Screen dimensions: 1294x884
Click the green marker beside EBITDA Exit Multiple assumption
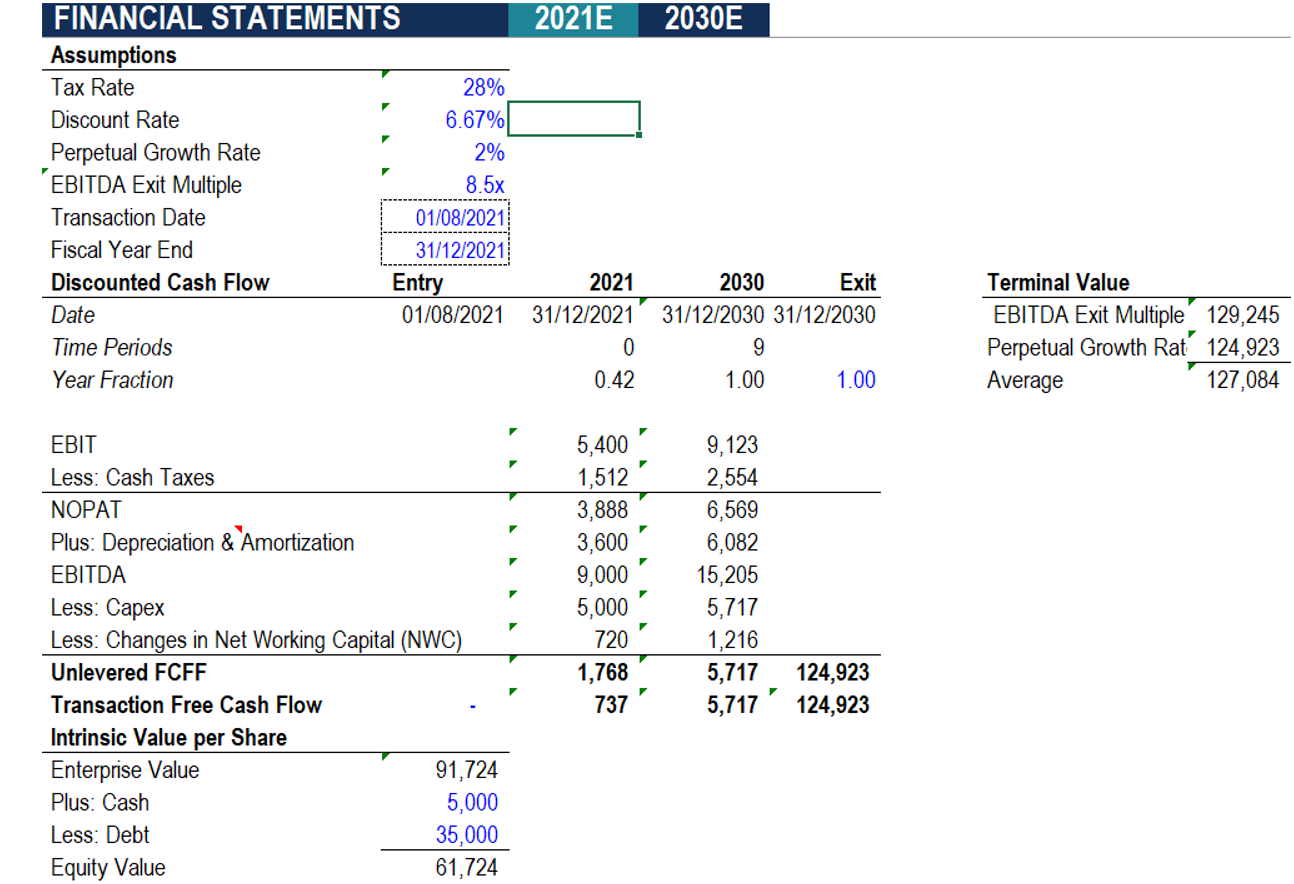(385, 171)
